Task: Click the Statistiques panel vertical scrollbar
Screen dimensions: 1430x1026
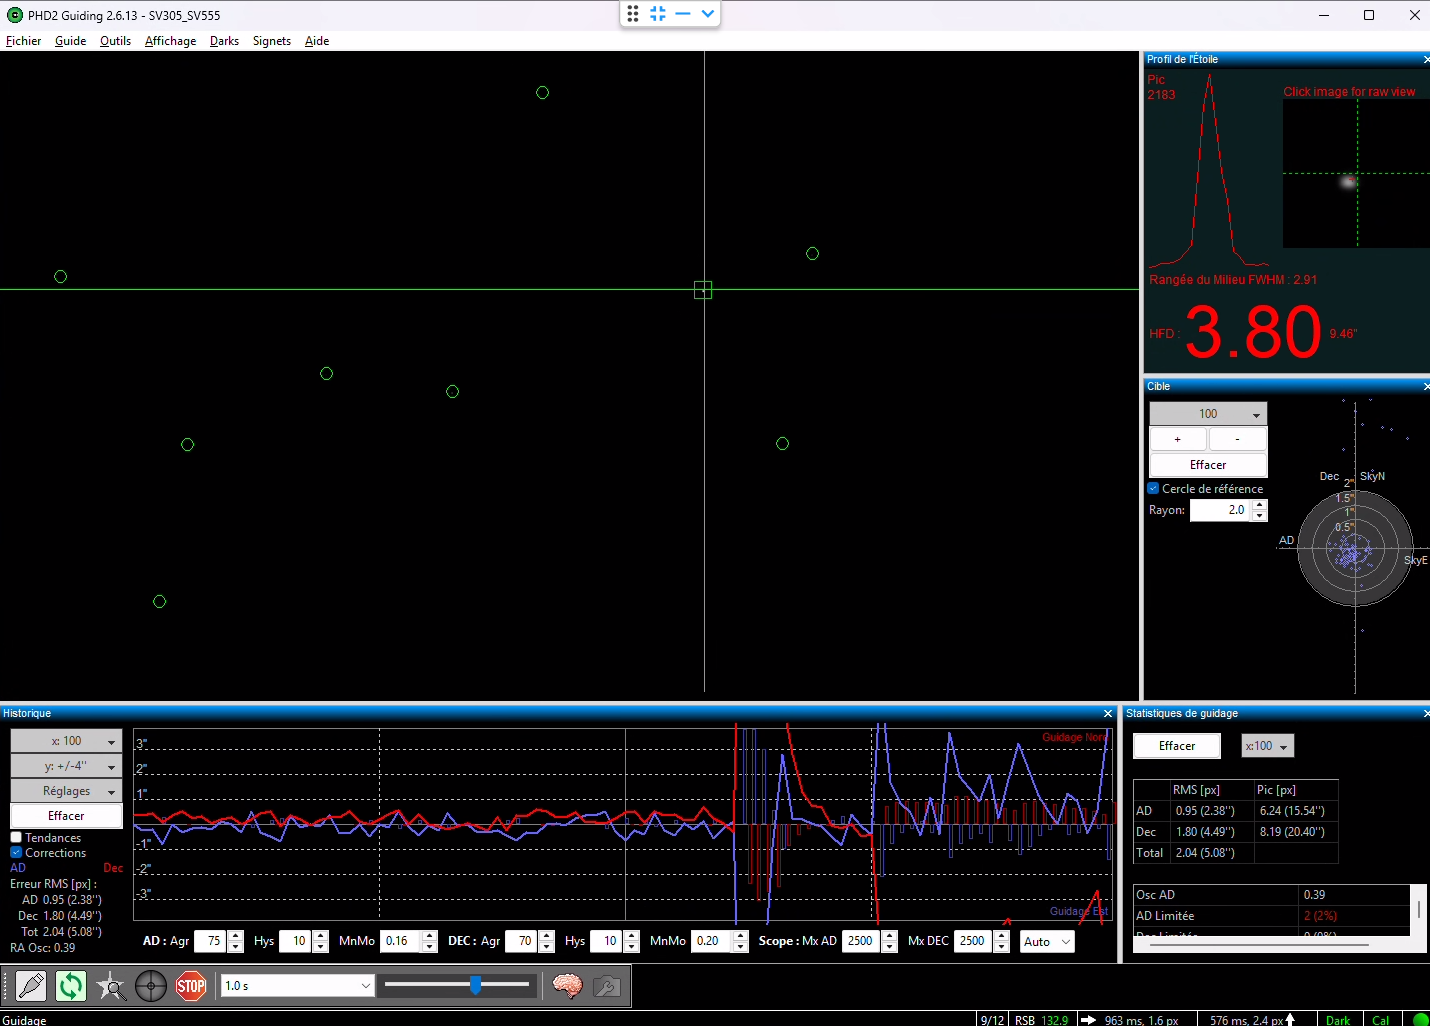Action: click(1418, 908)
